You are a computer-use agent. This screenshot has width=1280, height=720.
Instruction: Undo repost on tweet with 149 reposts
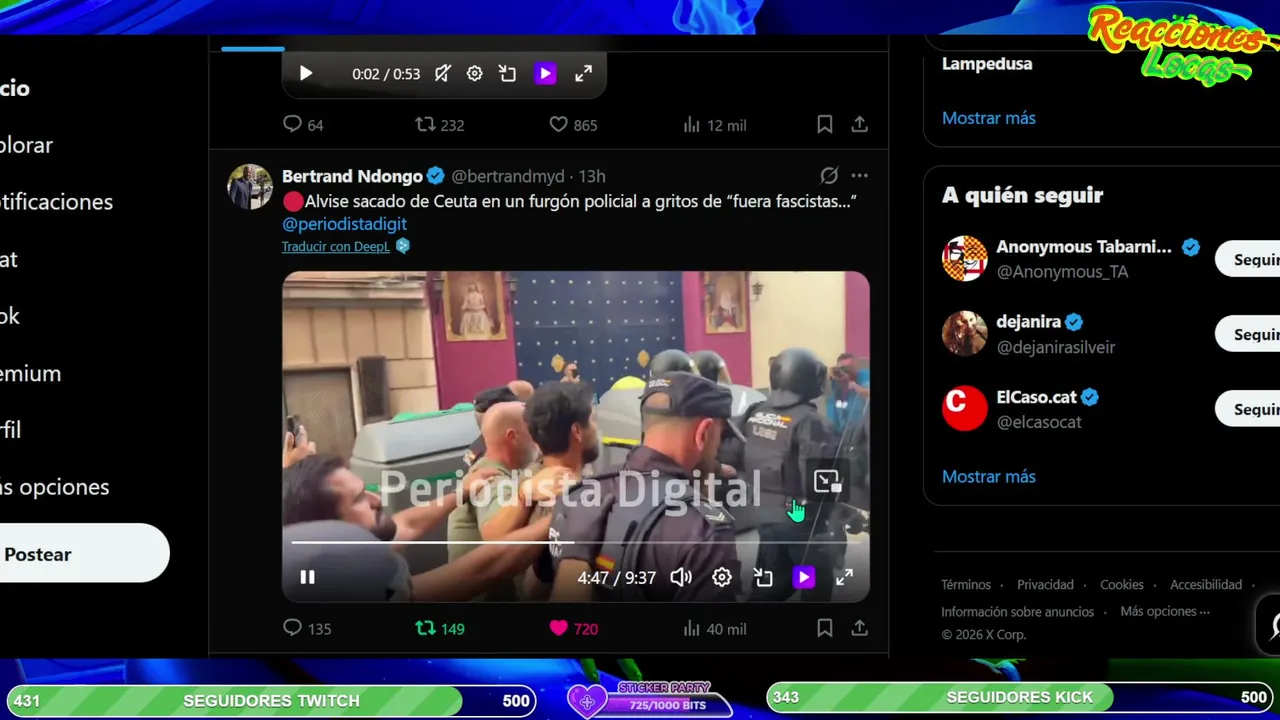point(440,628)
